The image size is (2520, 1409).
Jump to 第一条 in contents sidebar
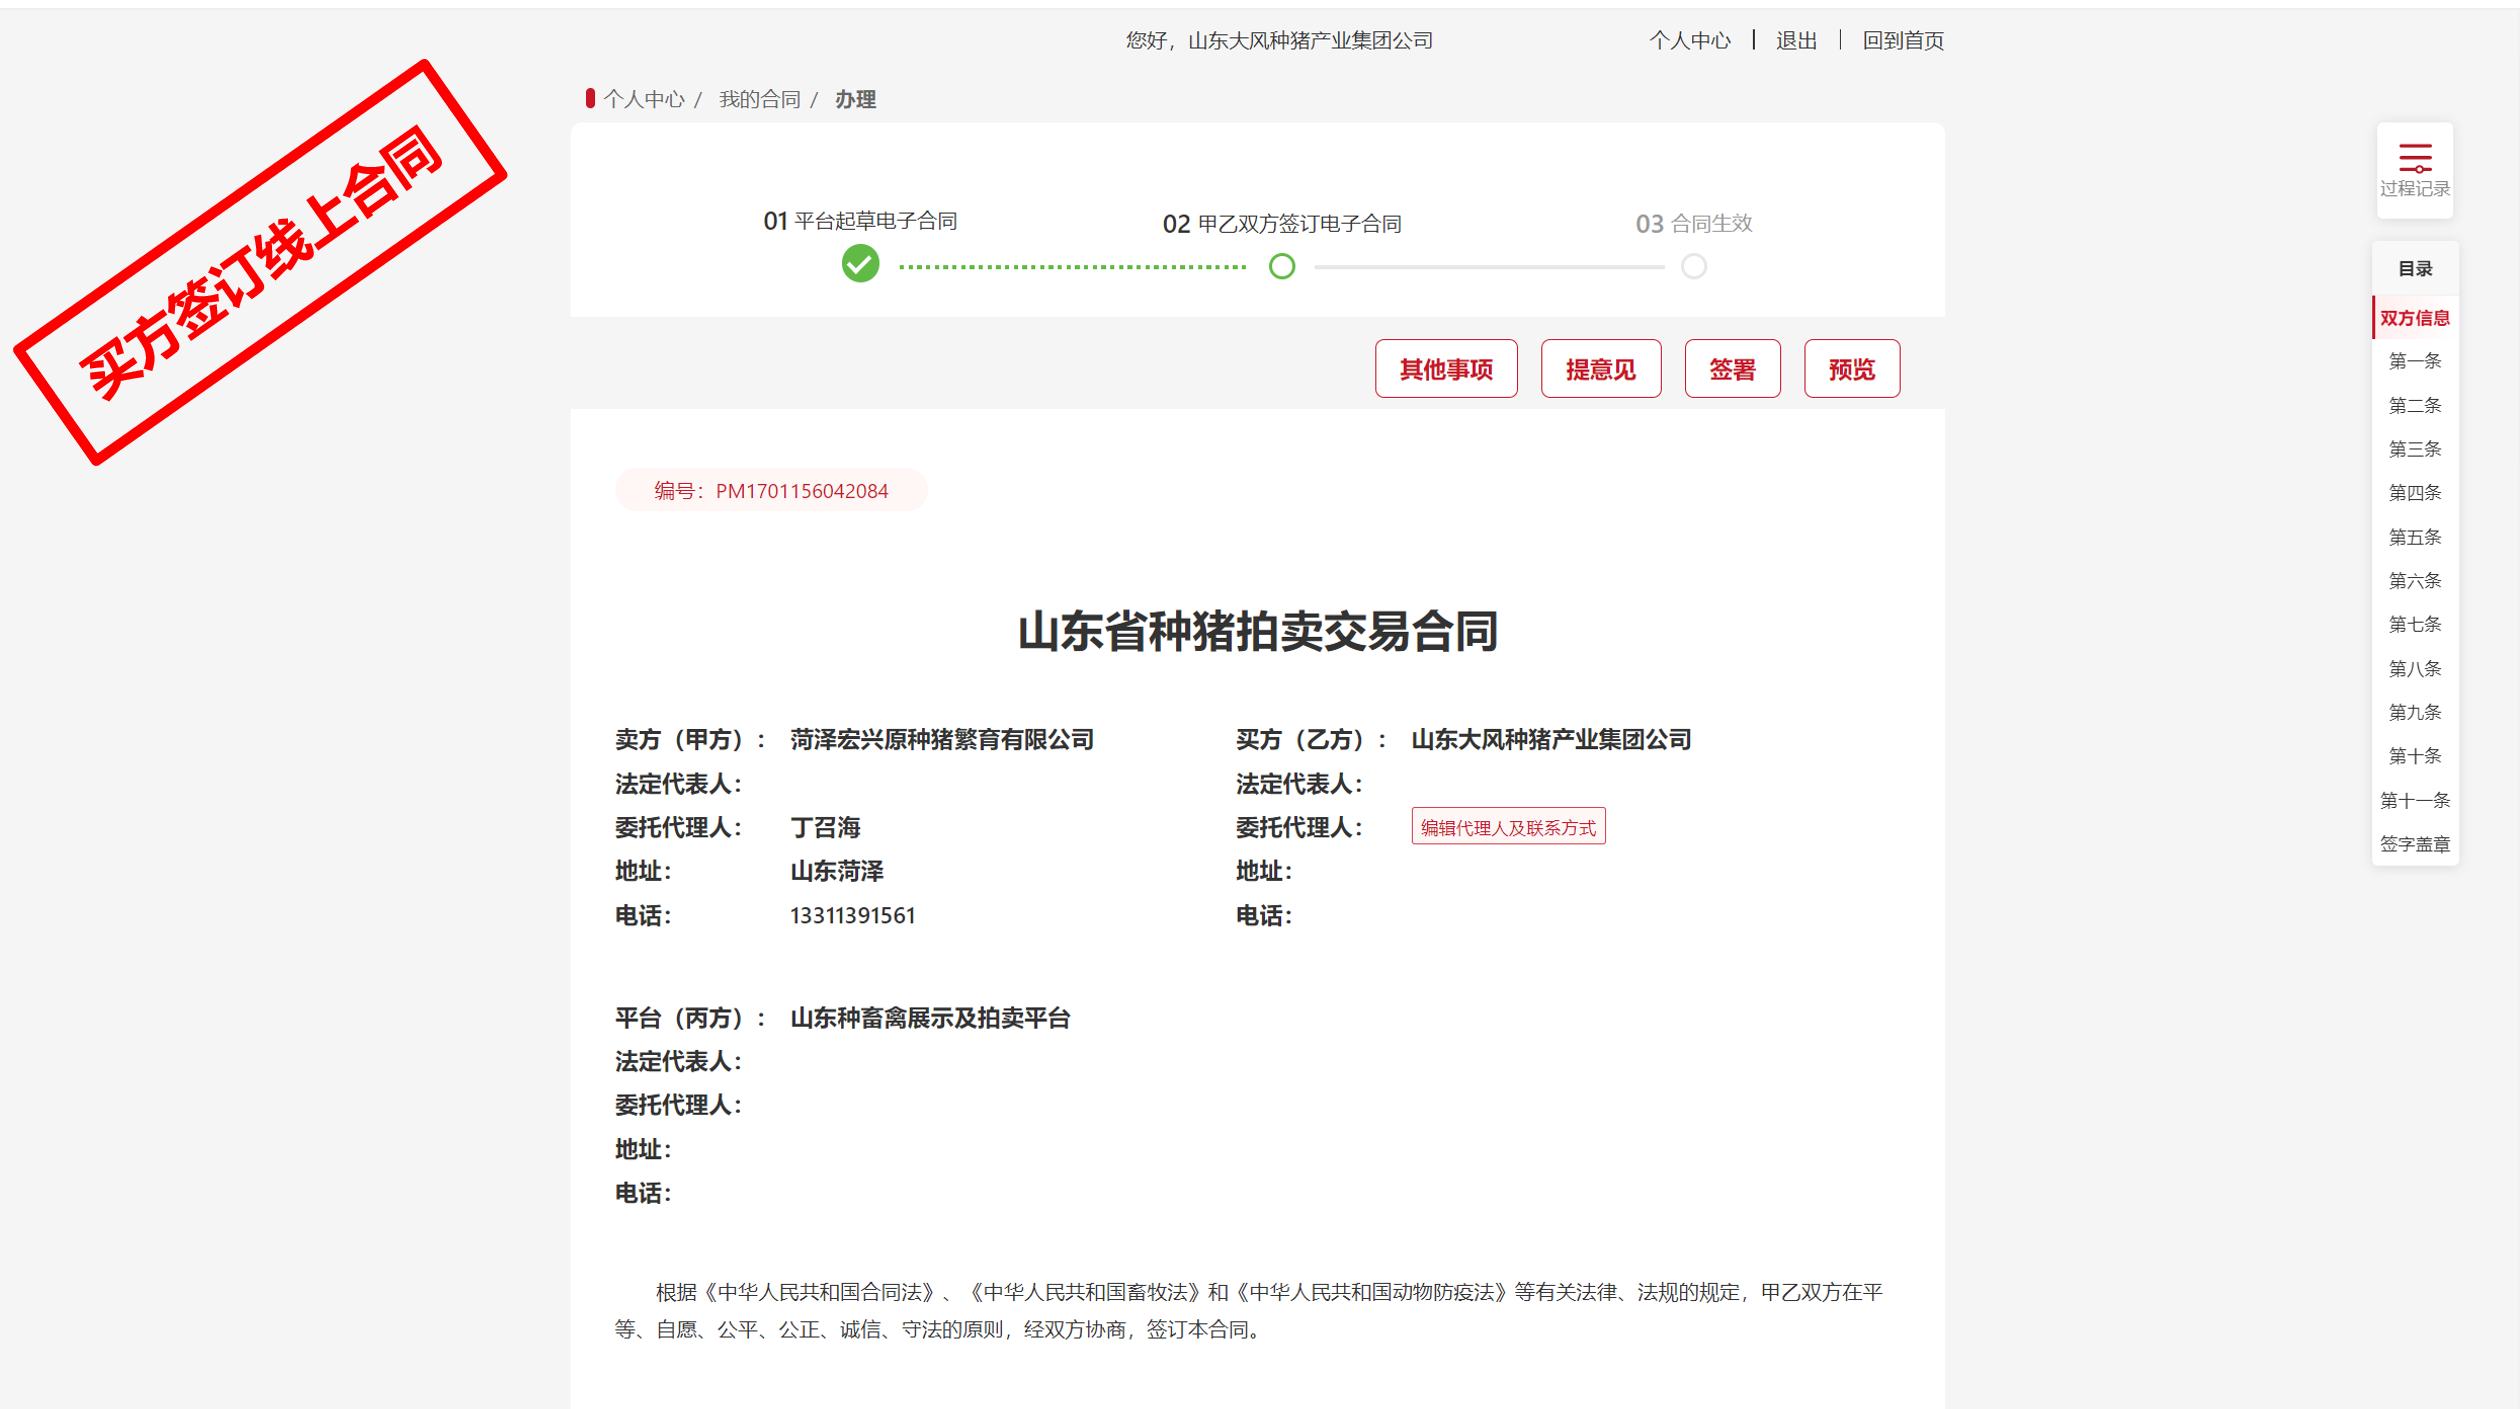(x=2414, y=361)
